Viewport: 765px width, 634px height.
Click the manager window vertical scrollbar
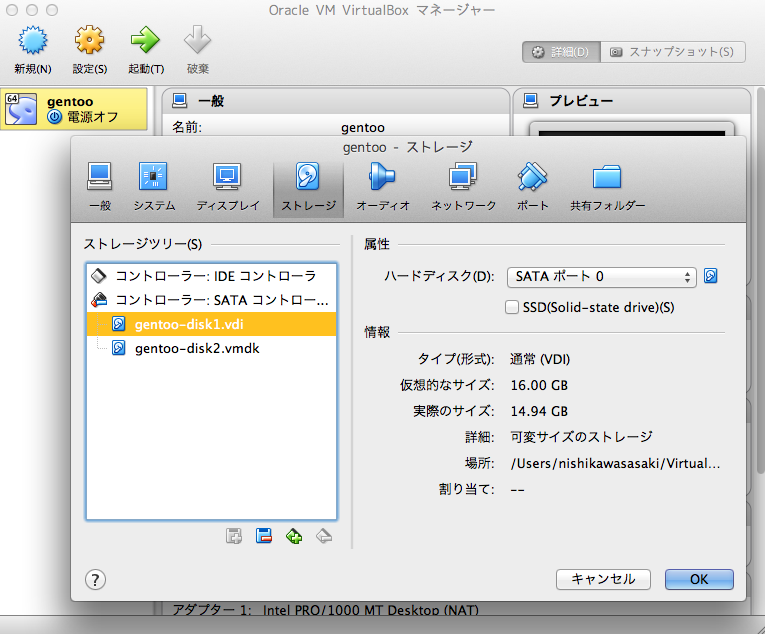(760, 281)
